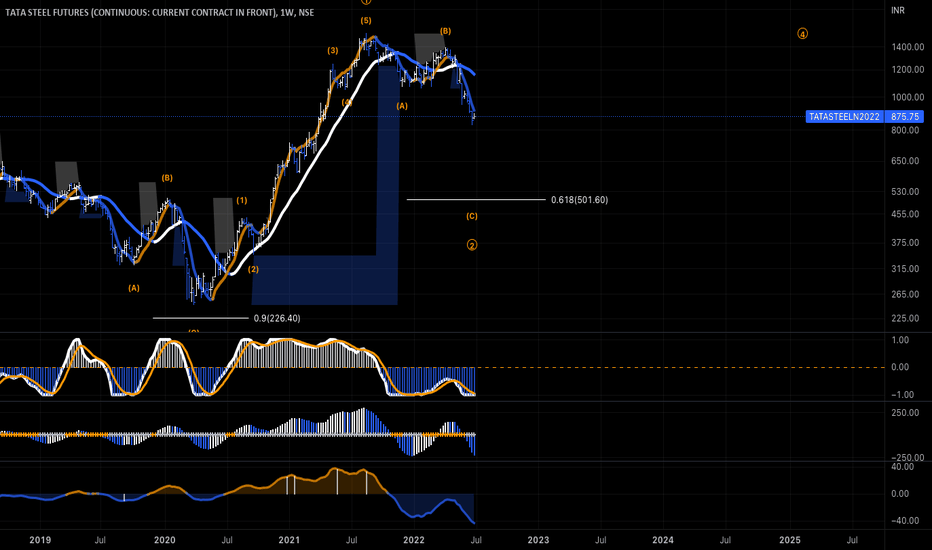
Task: Click the white 0.9 retracement line
Action: click(200, 318)
